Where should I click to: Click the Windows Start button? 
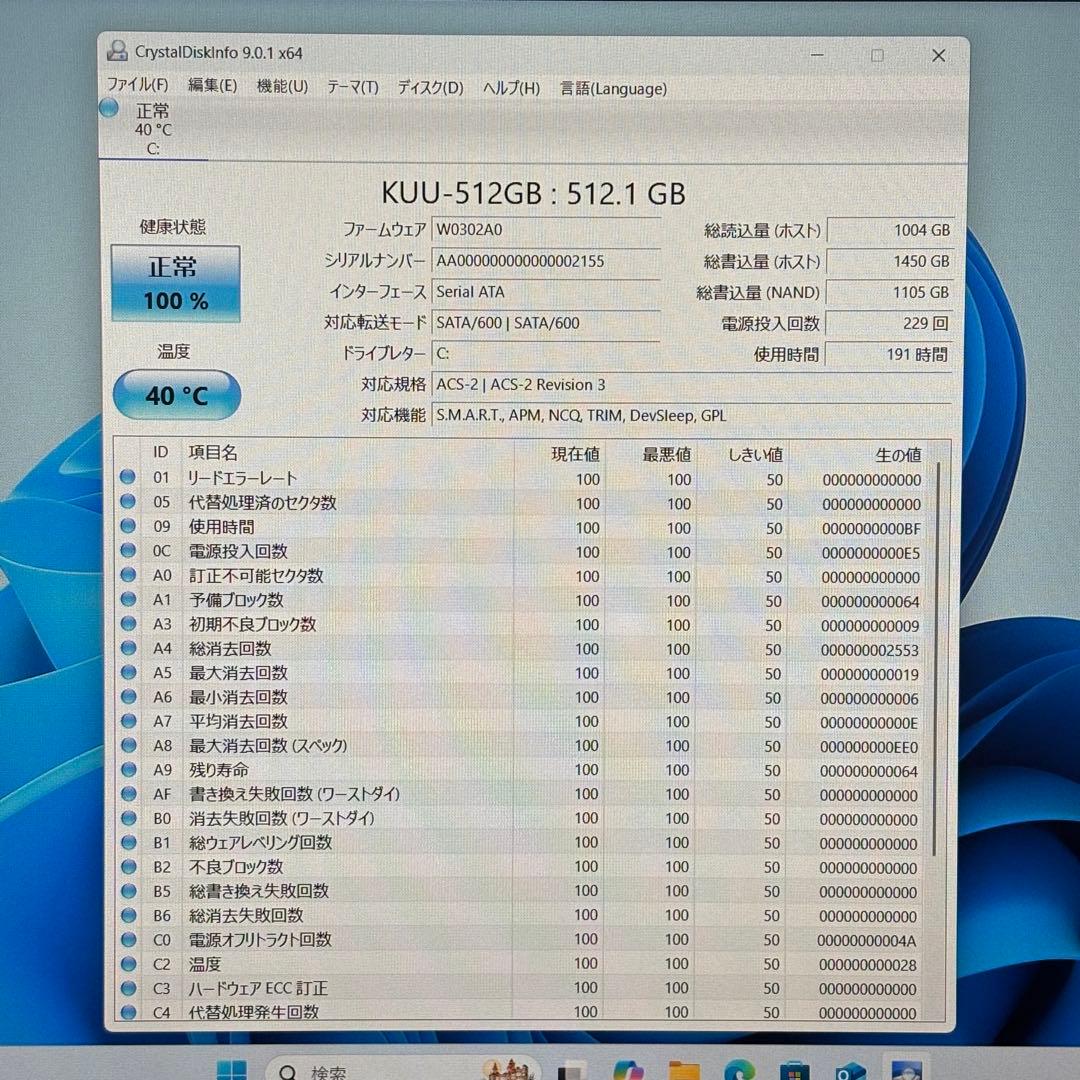click(232, 1068)
